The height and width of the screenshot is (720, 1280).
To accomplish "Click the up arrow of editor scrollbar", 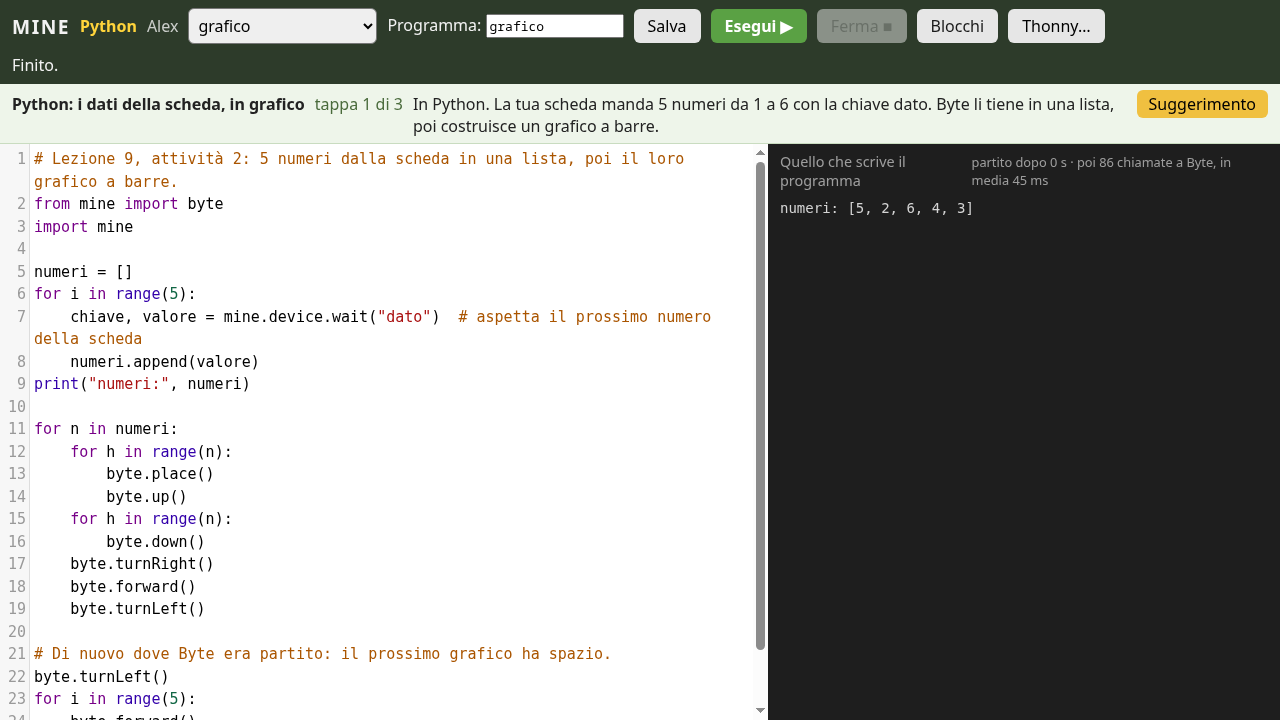I will point(760,152).
